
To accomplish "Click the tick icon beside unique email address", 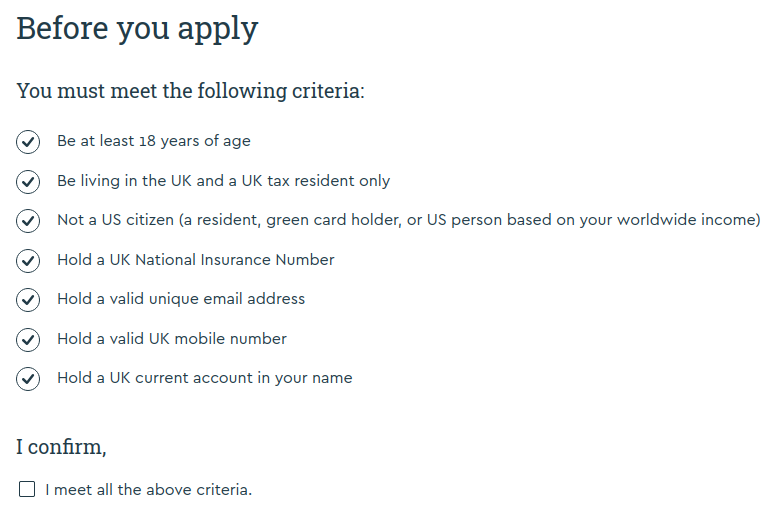I will pos(28,300).
